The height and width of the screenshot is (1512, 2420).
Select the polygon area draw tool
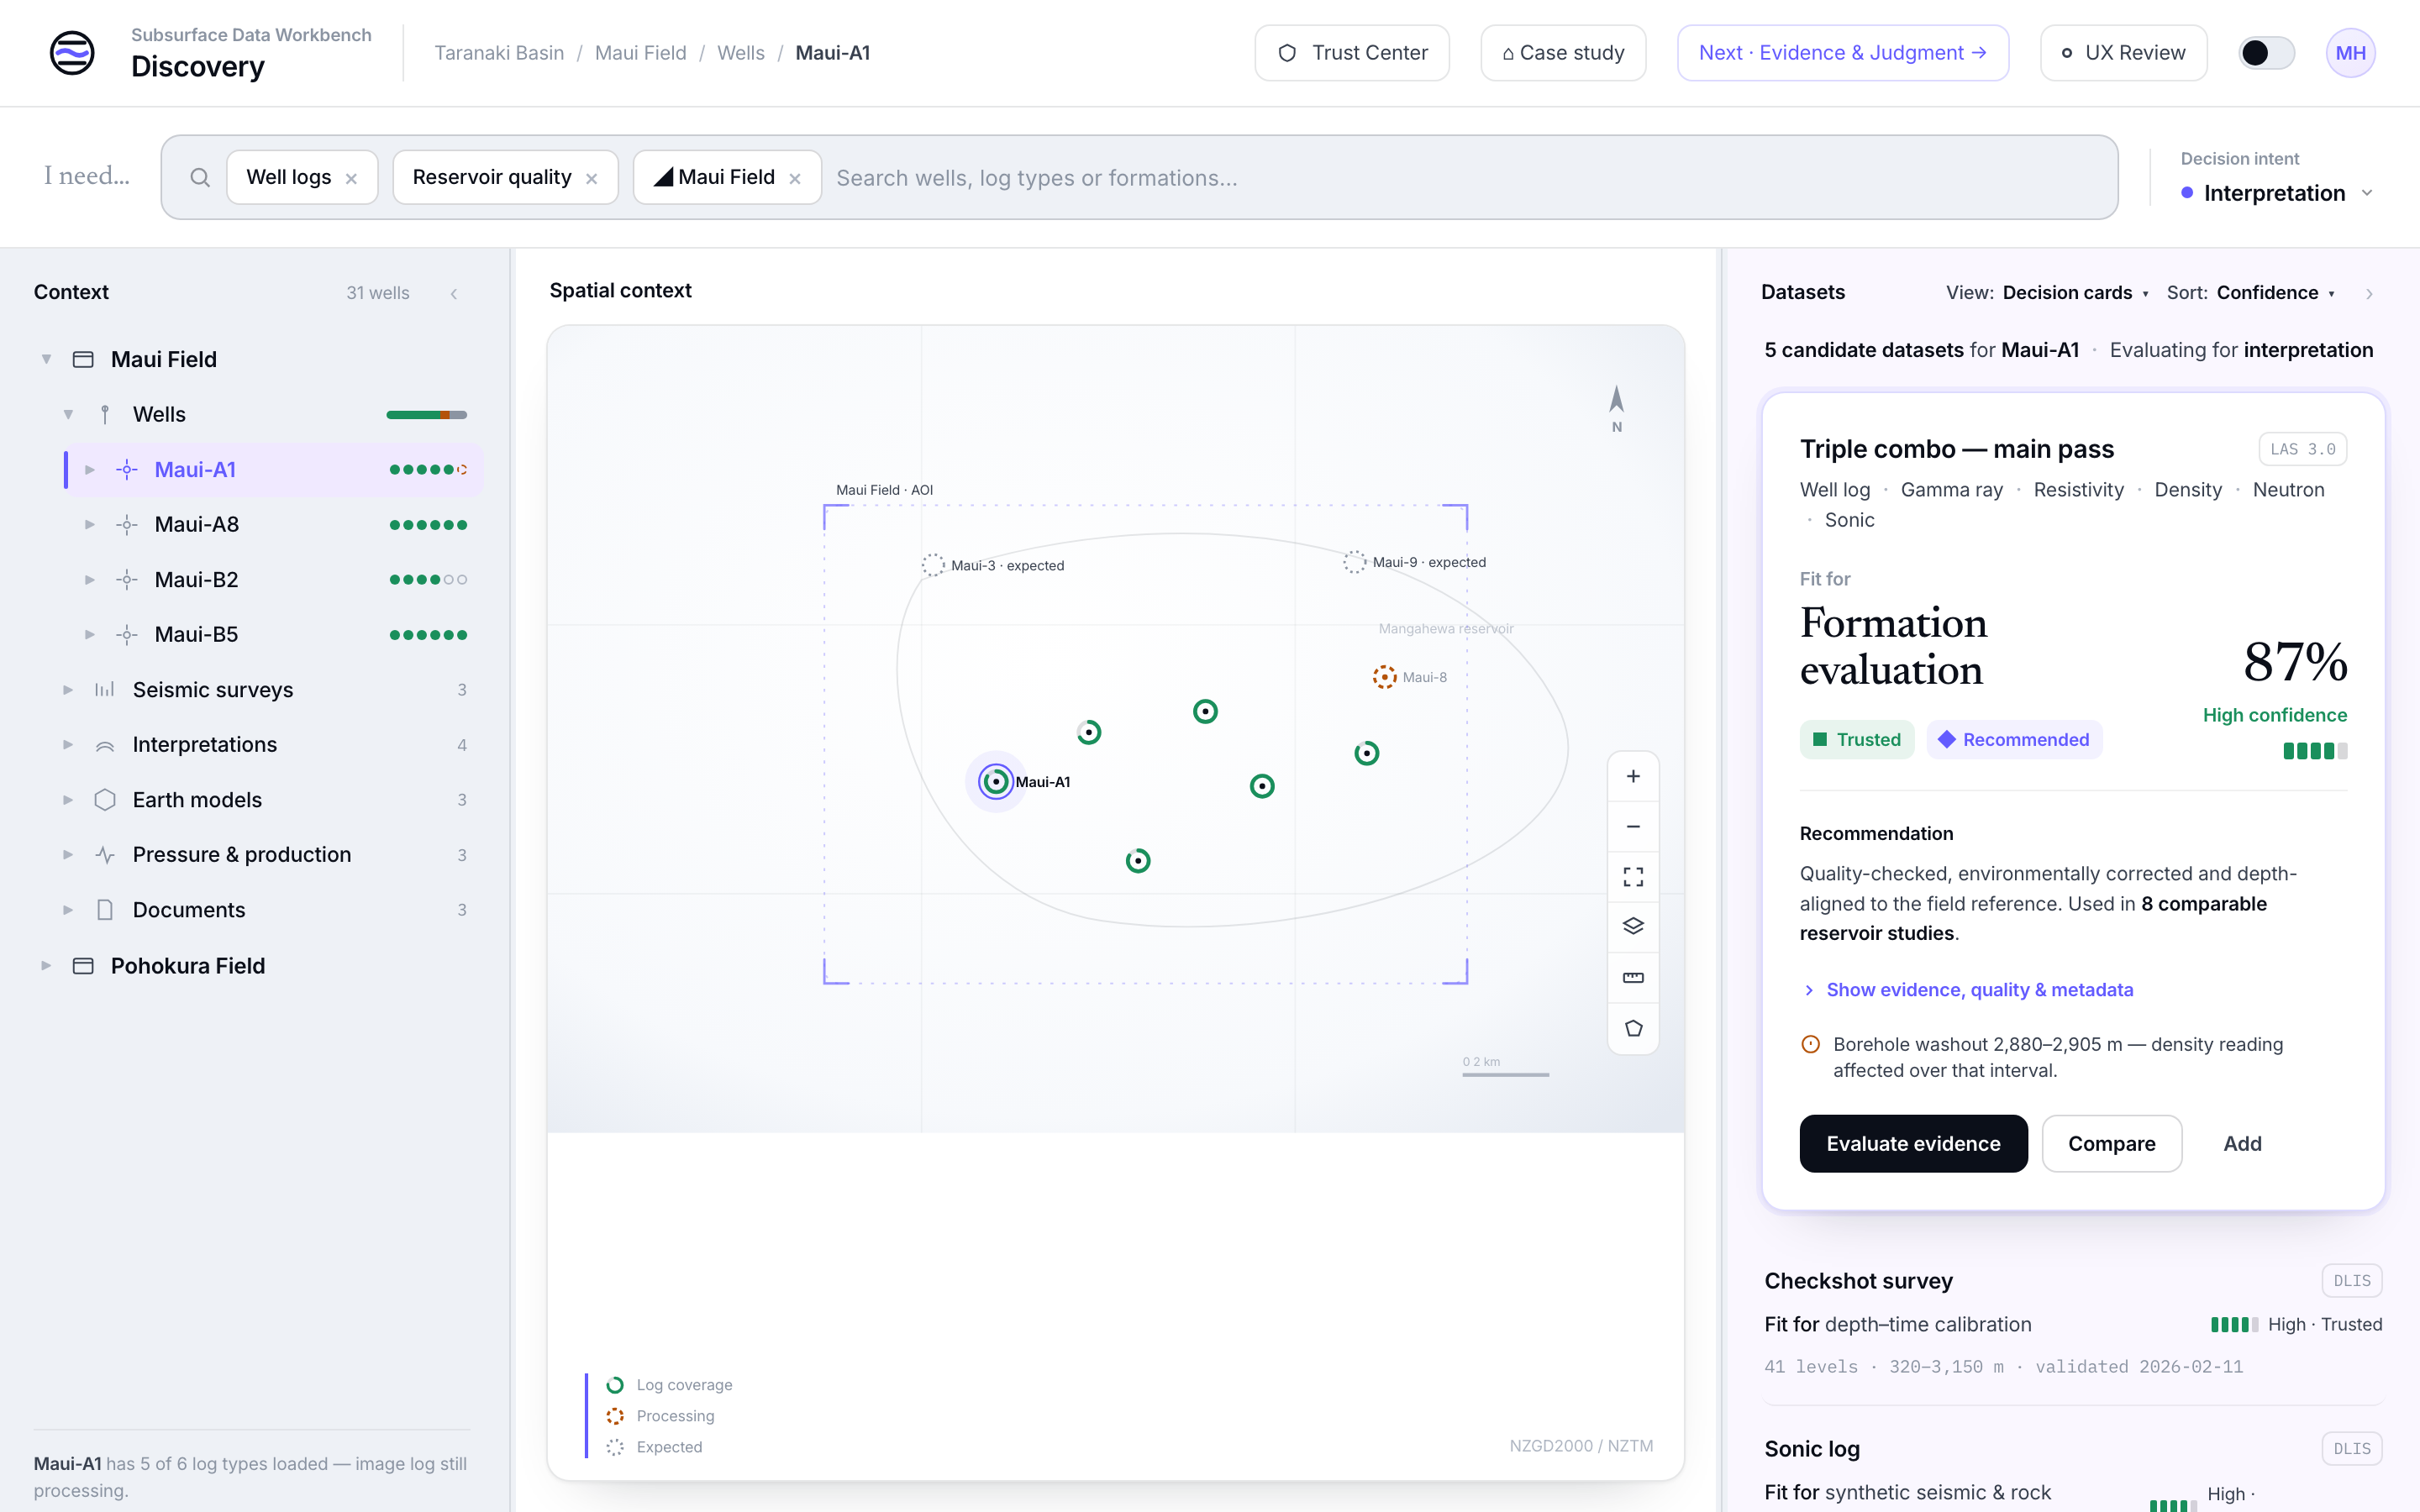coord(1633,1028)
